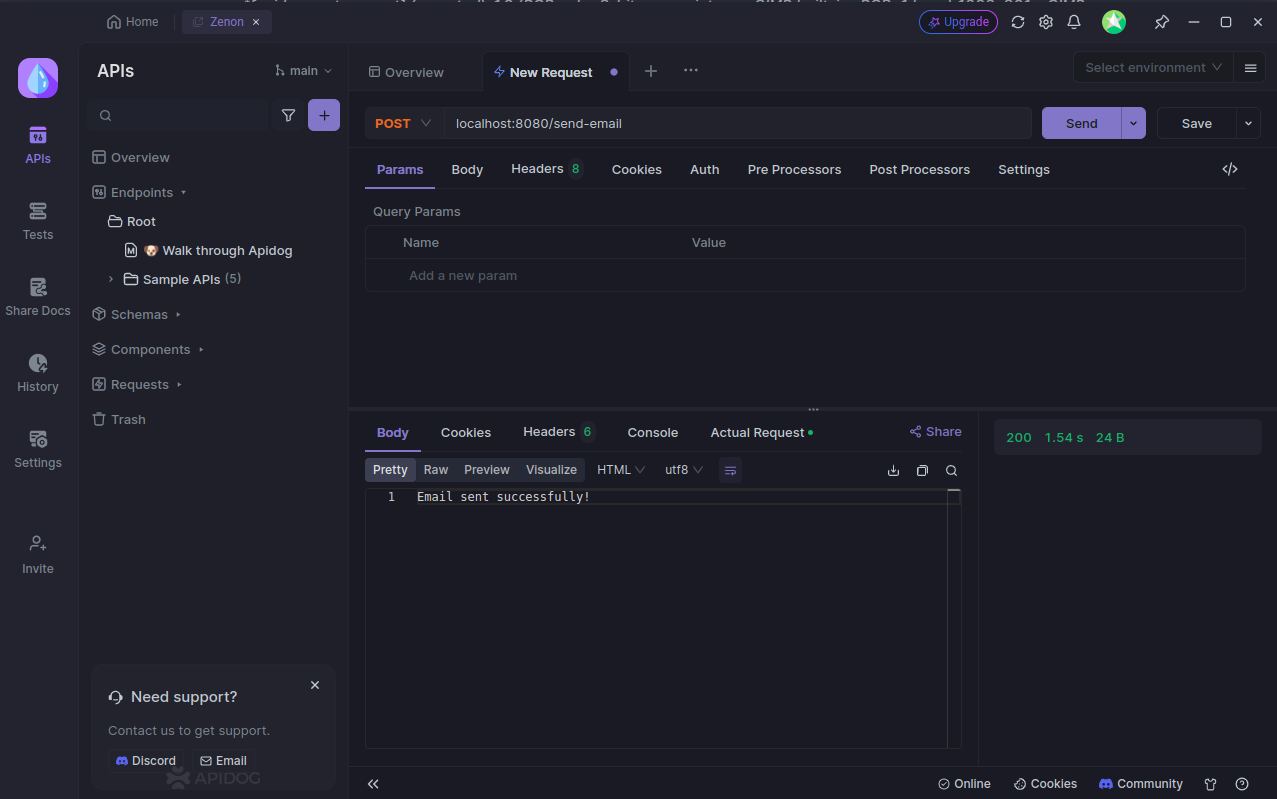Open the Tests section in sidebar

[38, 221]
